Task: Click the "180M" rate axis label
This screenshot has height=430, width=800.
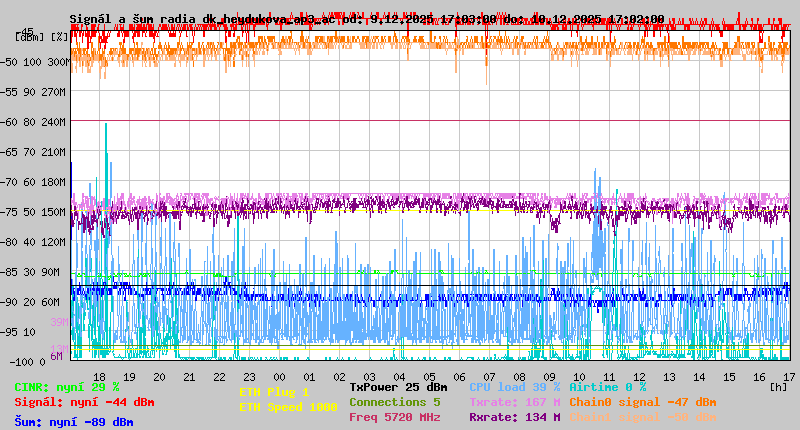Action: [54, 182]
